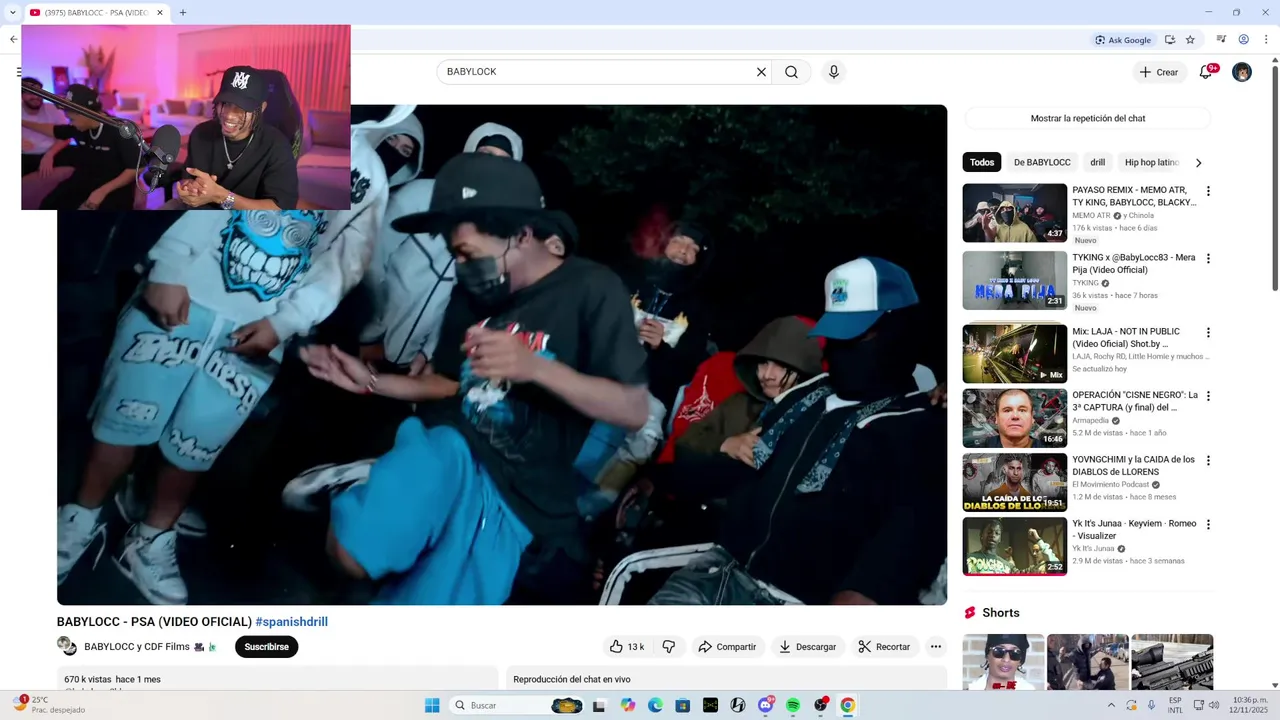This screenshot has width=1280, height=720.
Task: Click the taskbar Buscar search box
Action: coord(515,705)
